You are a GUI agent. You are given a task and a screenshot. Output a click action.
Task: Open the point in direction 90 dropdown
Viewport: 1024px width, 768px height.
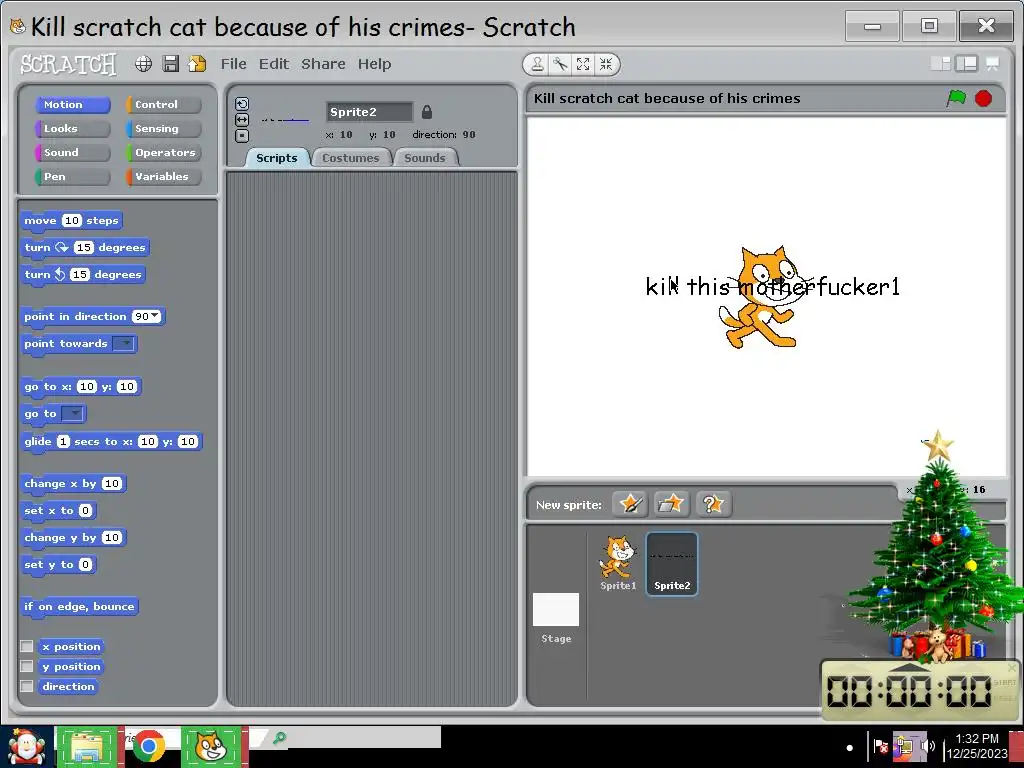(x=155, y=316)
